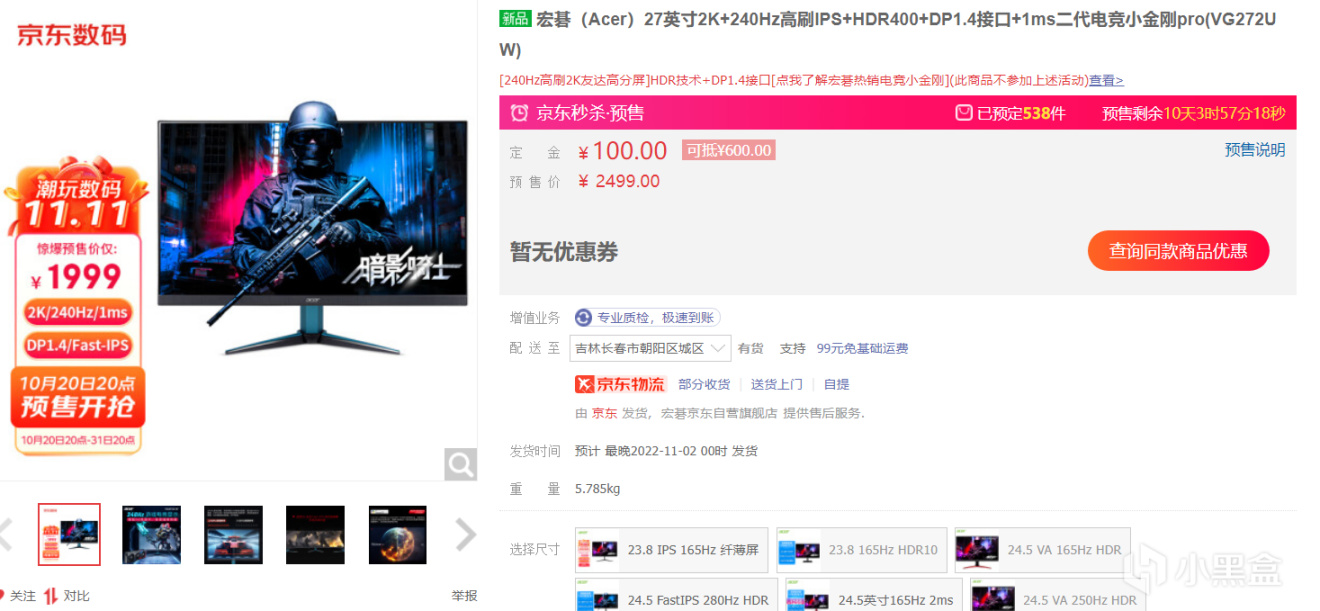Click the 专业质检 service badge icon
1320x611 pixels.
[584, 318]
